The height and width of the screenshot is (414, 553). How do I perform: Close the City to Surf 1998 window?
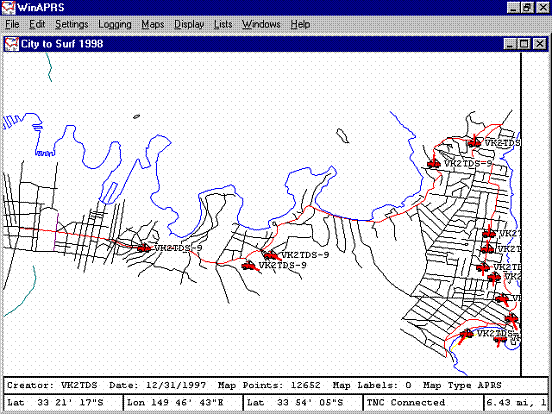540,44
